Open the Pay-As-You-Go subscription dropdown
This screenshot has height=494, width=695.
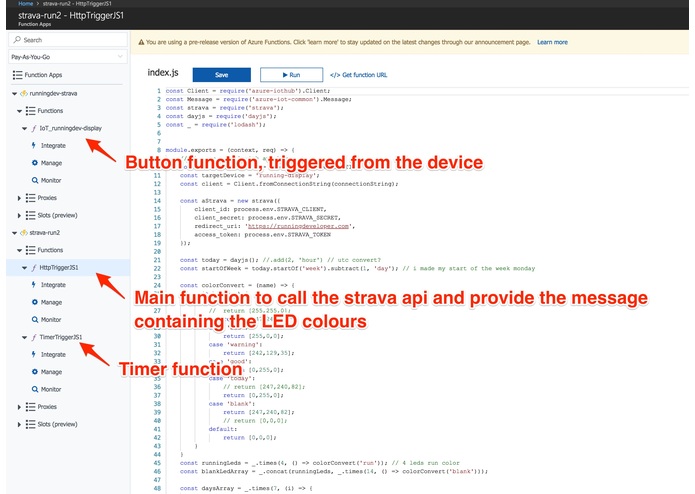tap(68, 57)
